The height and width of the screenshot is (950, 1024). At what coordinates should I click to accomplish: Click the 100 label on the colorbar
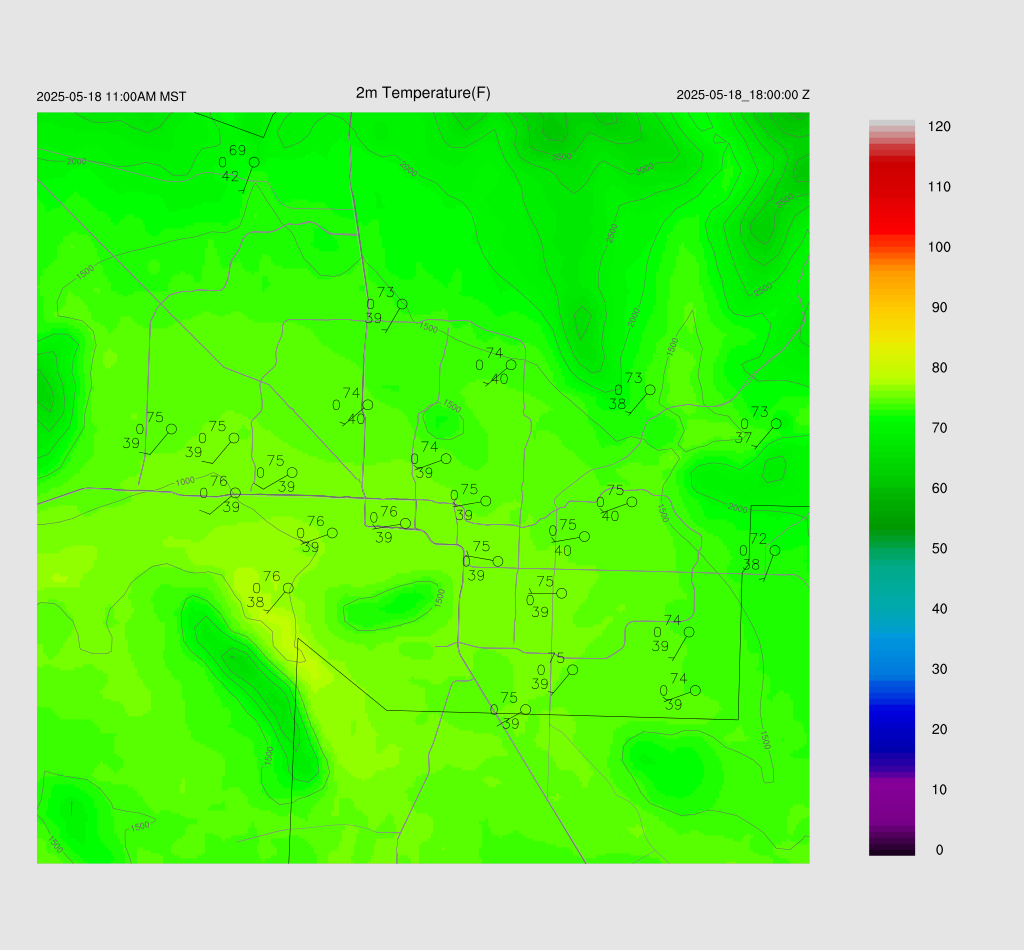[939, 247]
